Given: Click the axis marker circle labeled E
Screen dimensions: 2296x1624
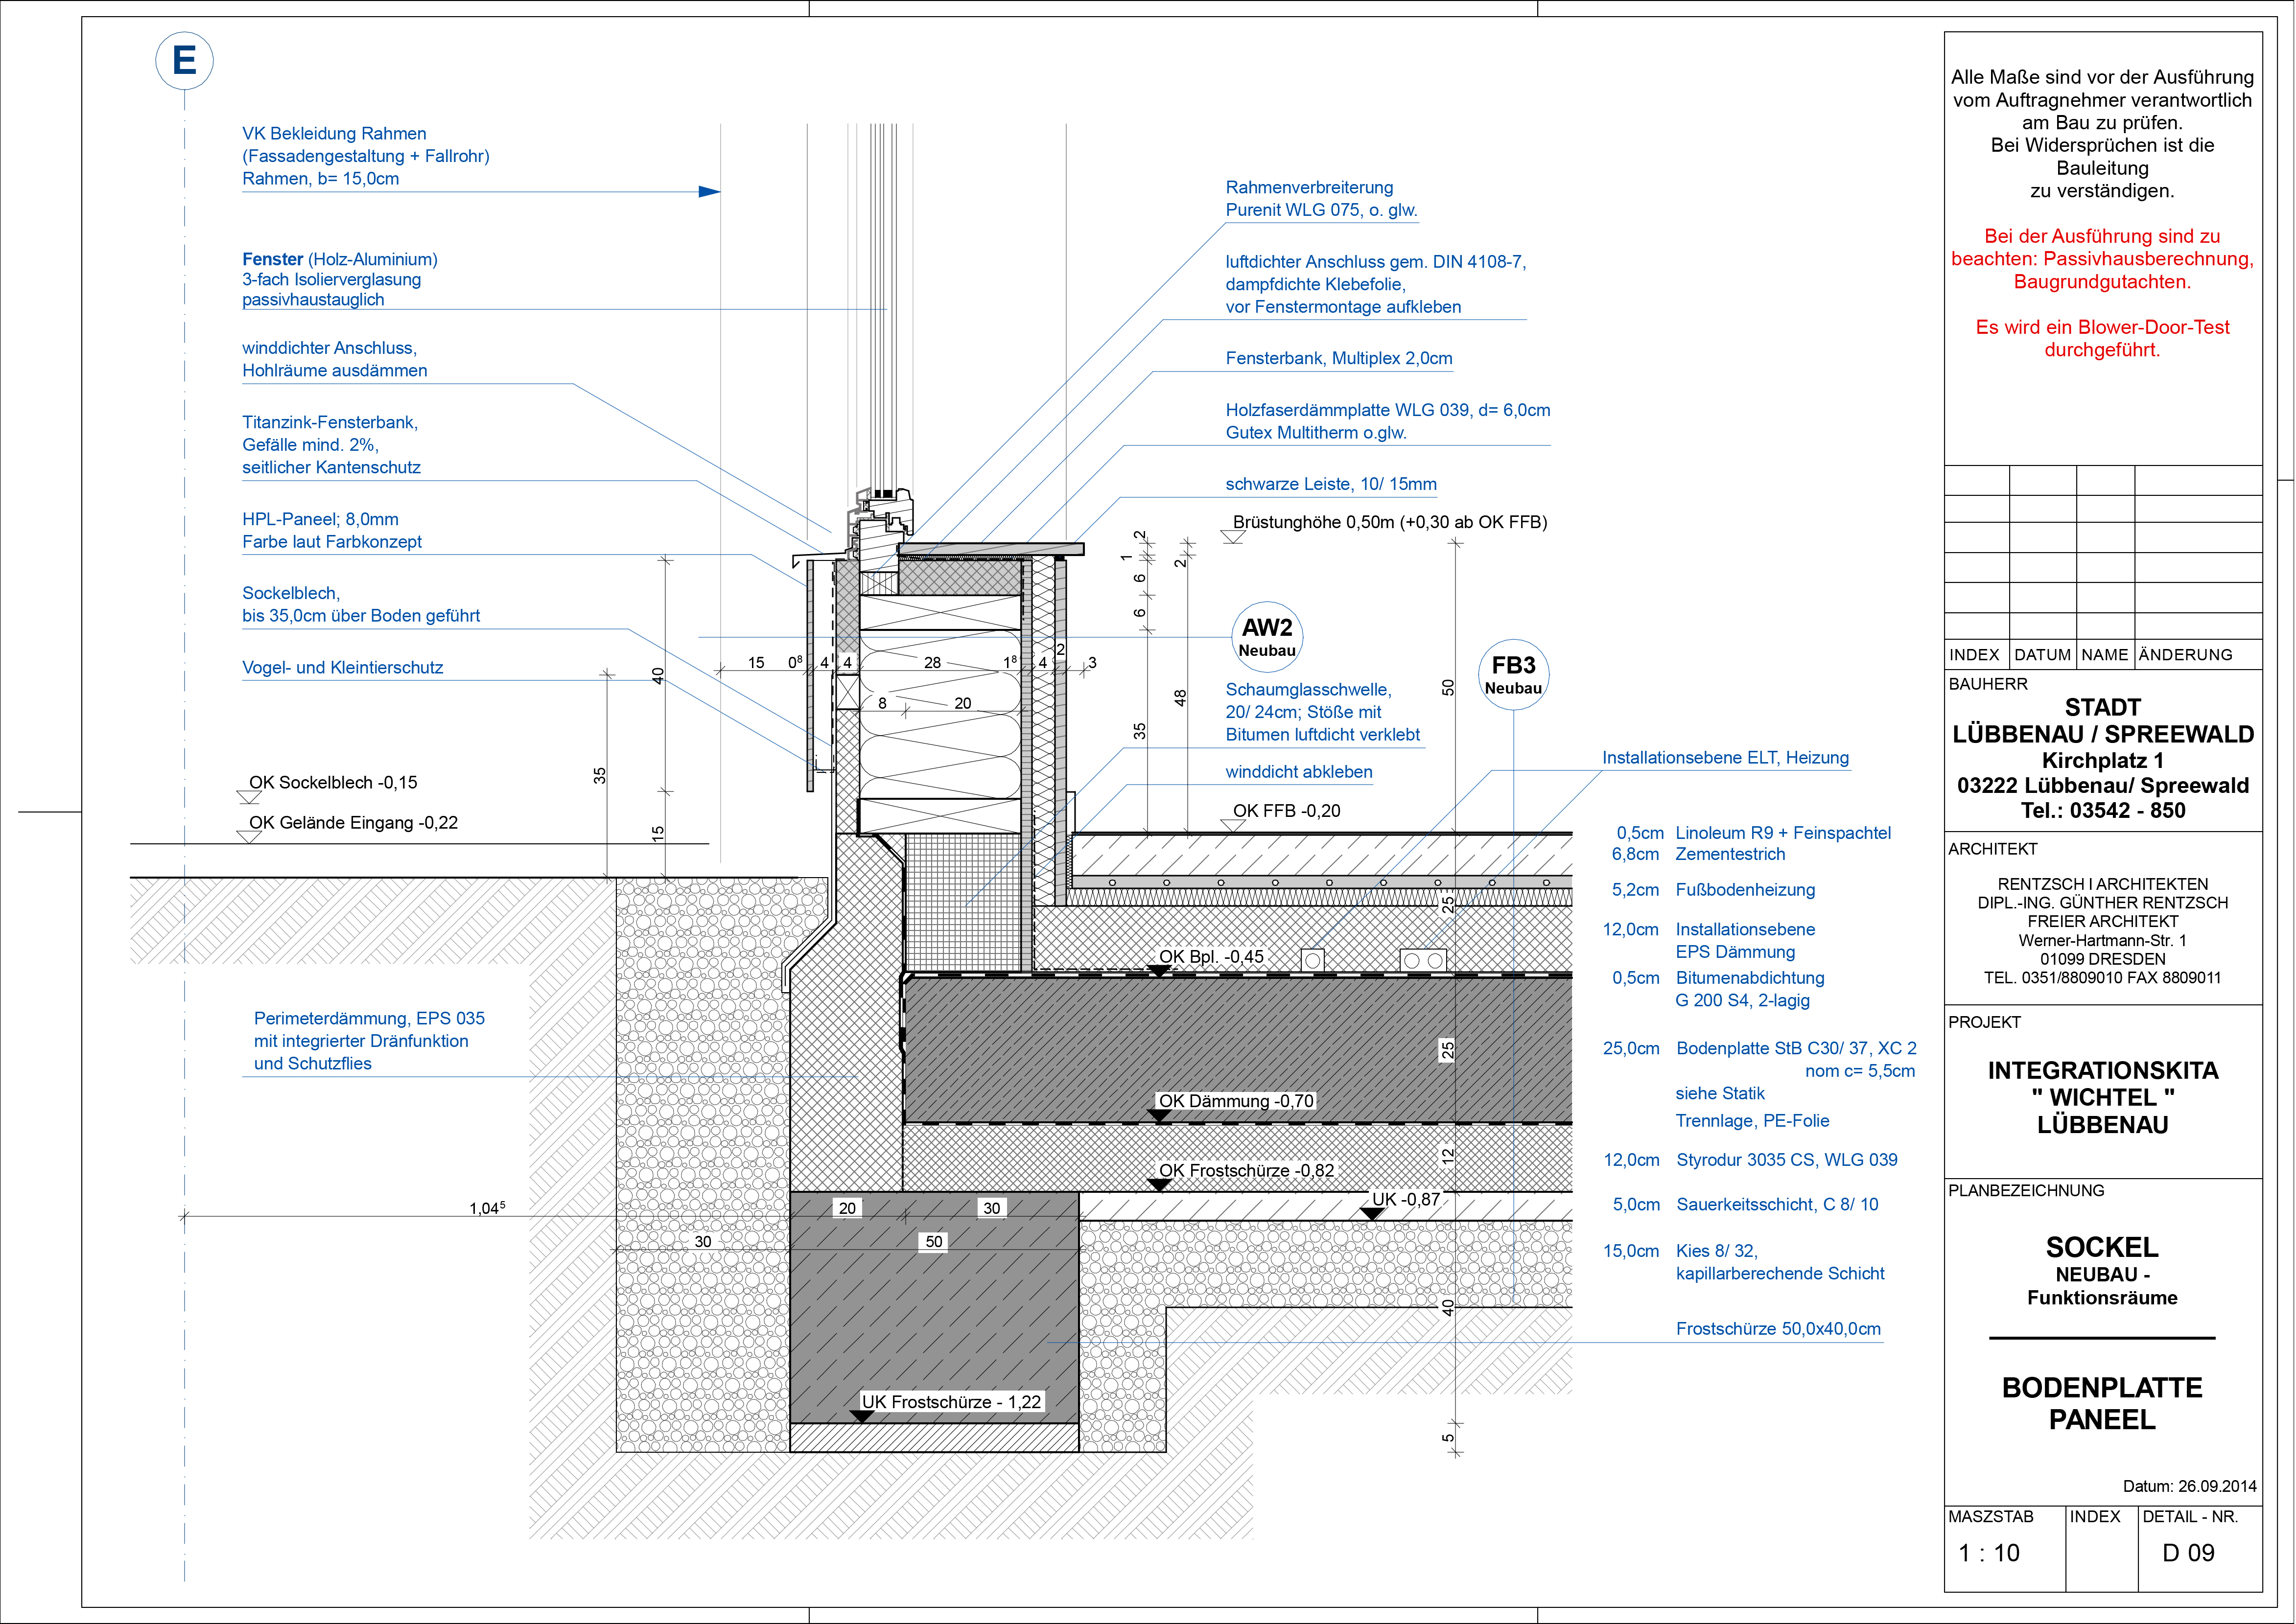Looking at the screenshot, I should [x=184, y=61].
